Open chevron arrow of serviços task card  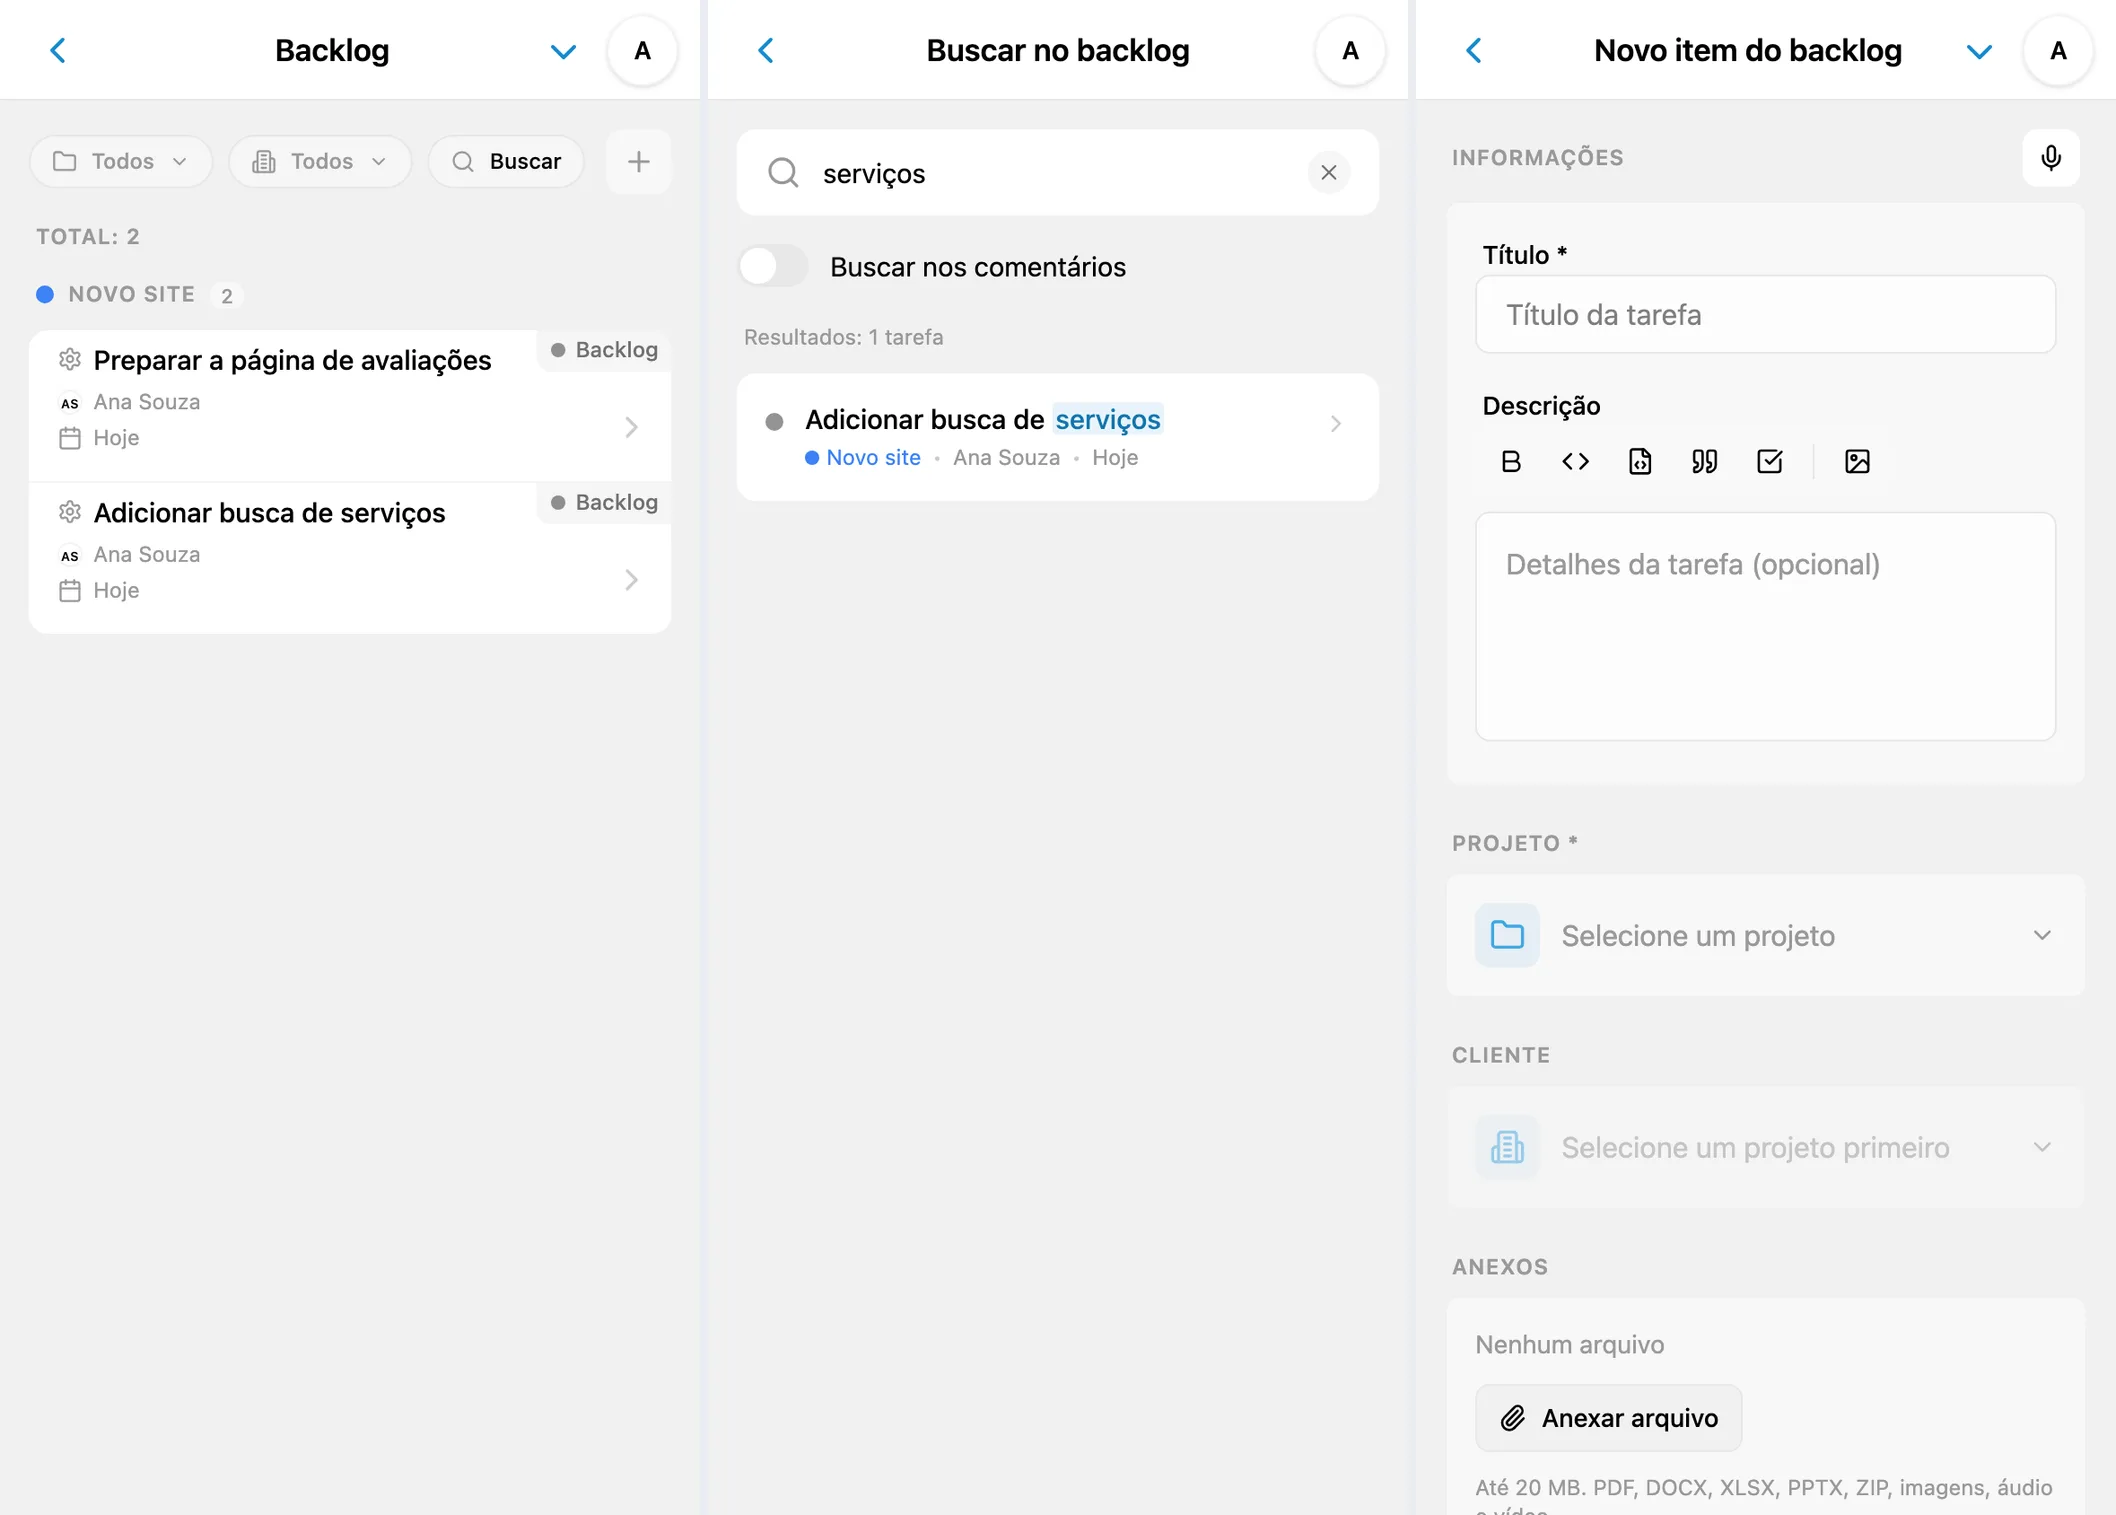pos(631,580)
